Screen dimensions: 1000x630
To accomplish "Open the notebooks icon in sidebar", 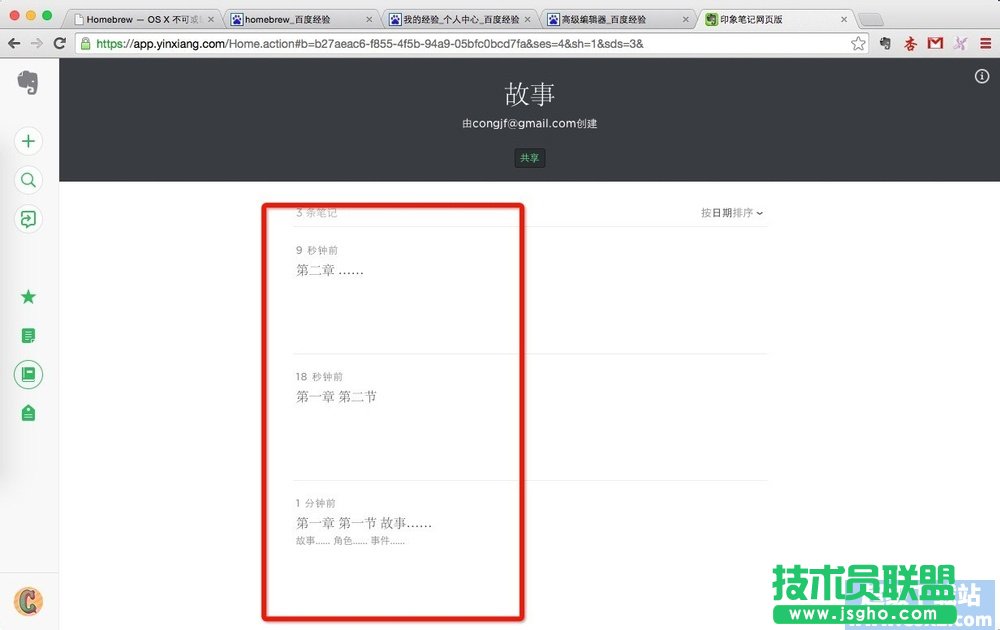I will [x=28, y=374].
